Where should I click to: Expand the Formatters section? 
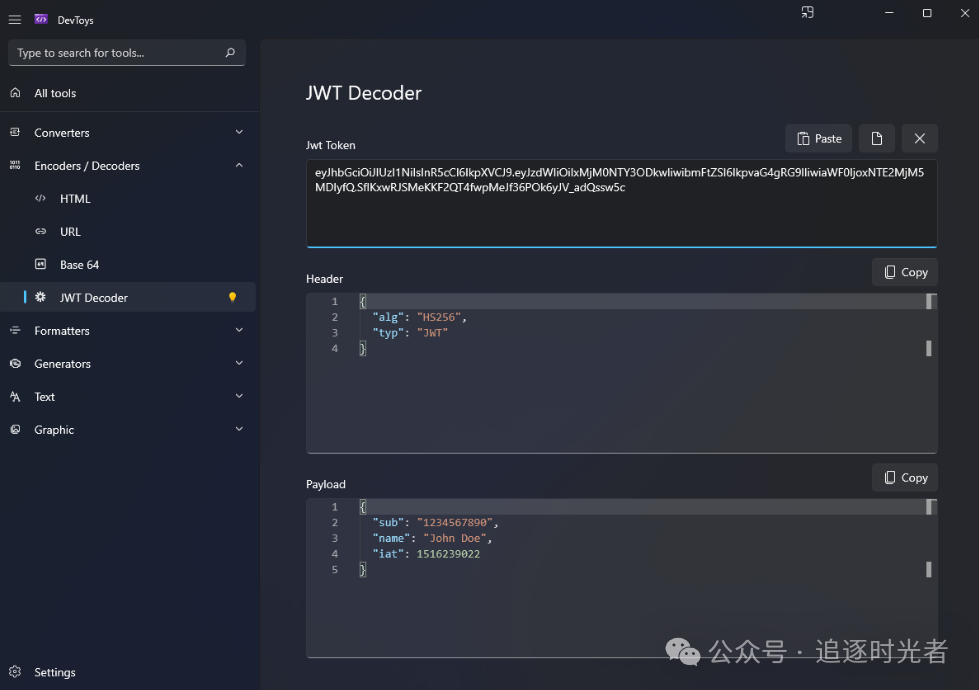[239, 330]
